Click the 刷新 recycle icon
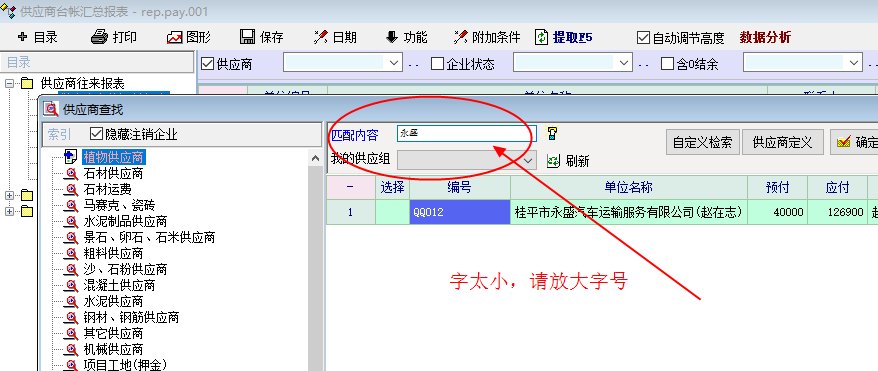The image size is (878, 371). coord(553,161)
